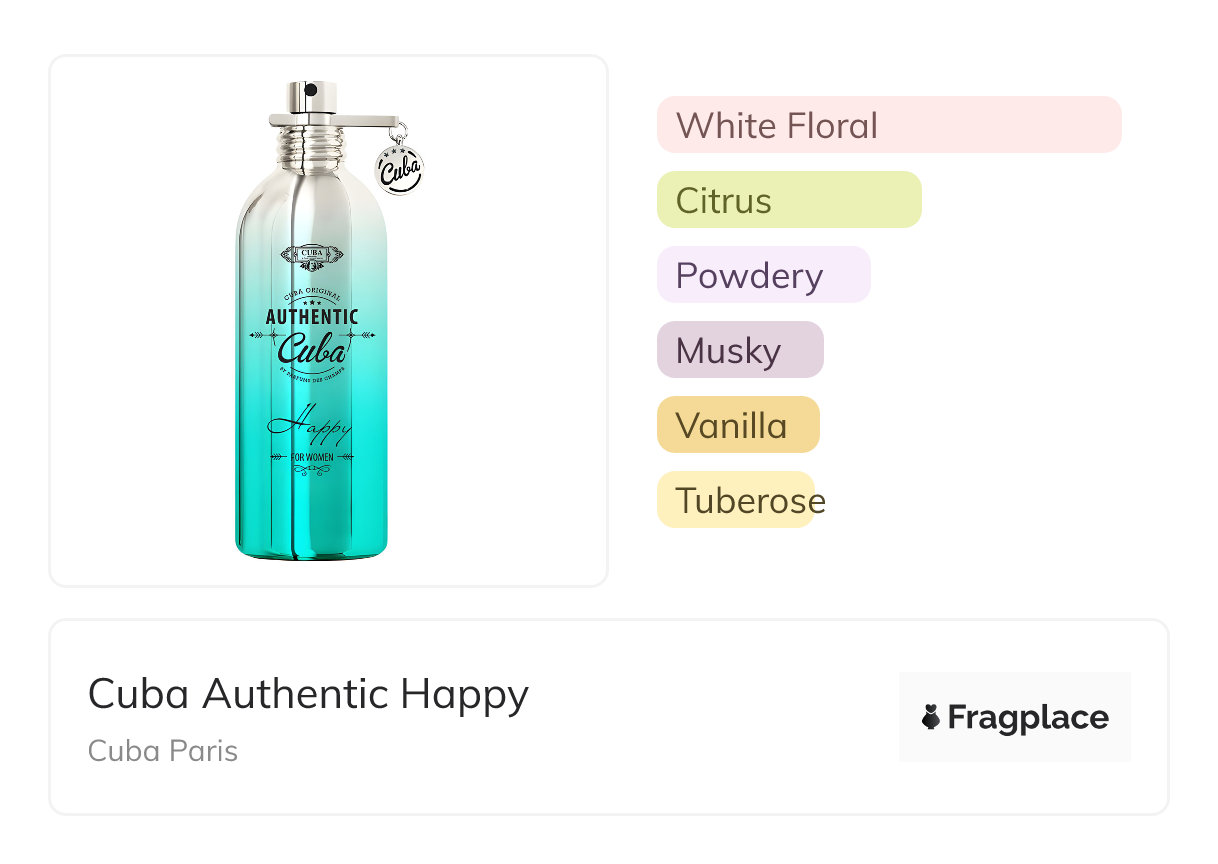Open the Cuba Authentic Happy title
This screenshot has height=864, width=1218.
308,693
